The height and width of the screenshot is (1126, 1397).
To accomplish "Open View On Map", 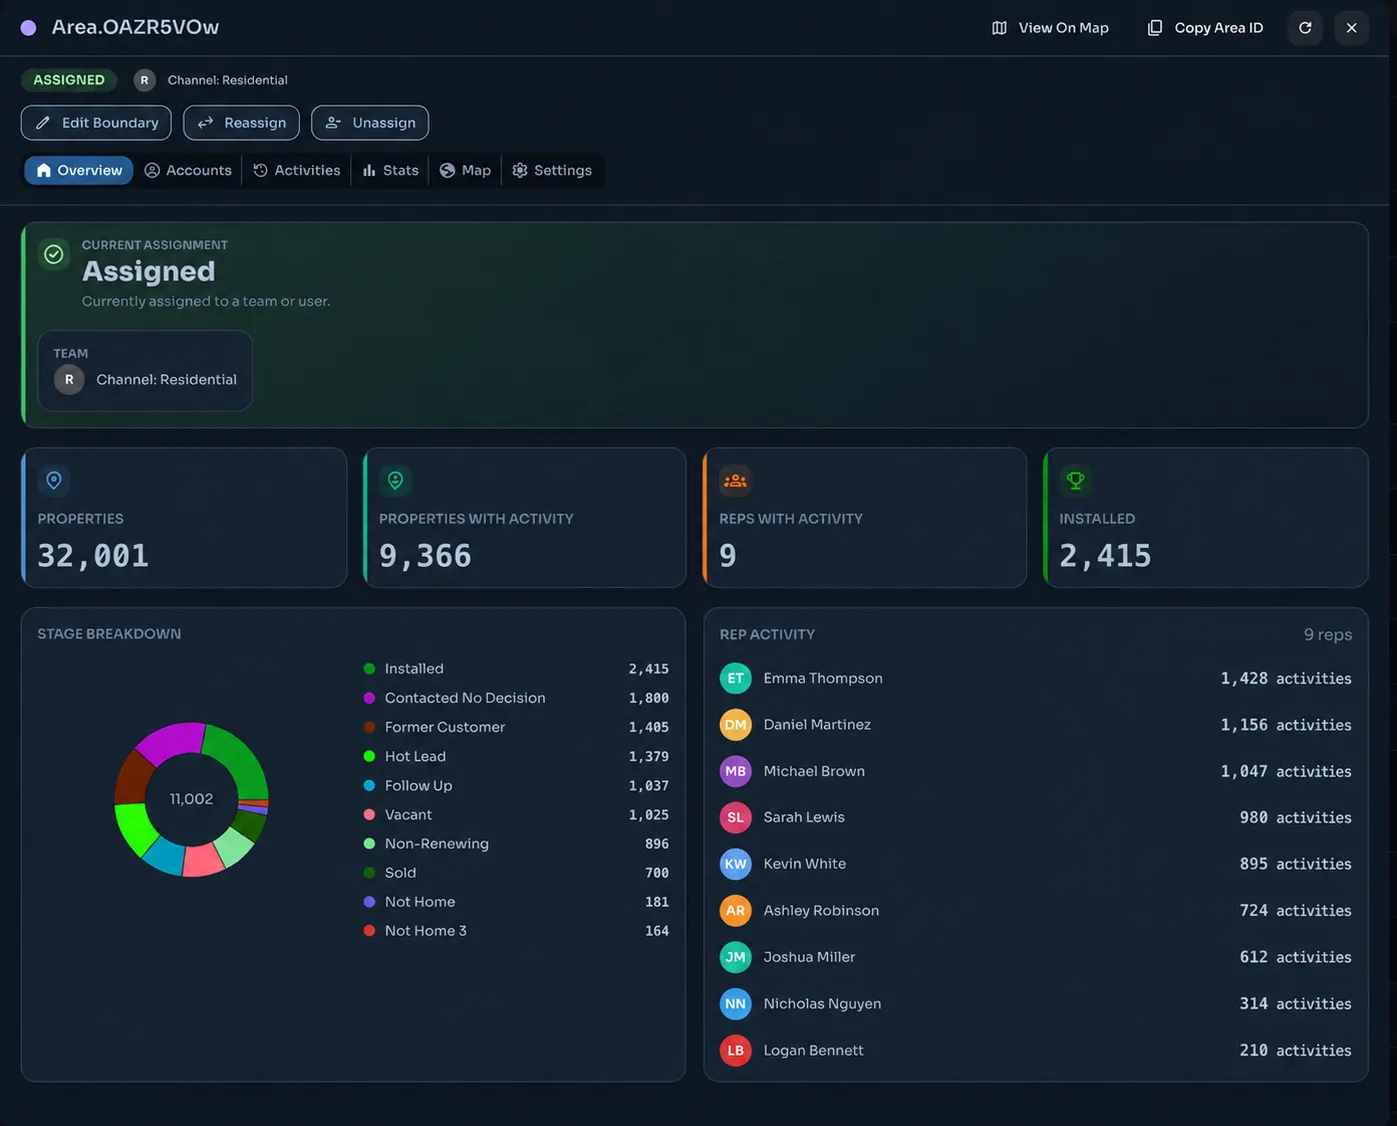I will [x=1050, y=28].
